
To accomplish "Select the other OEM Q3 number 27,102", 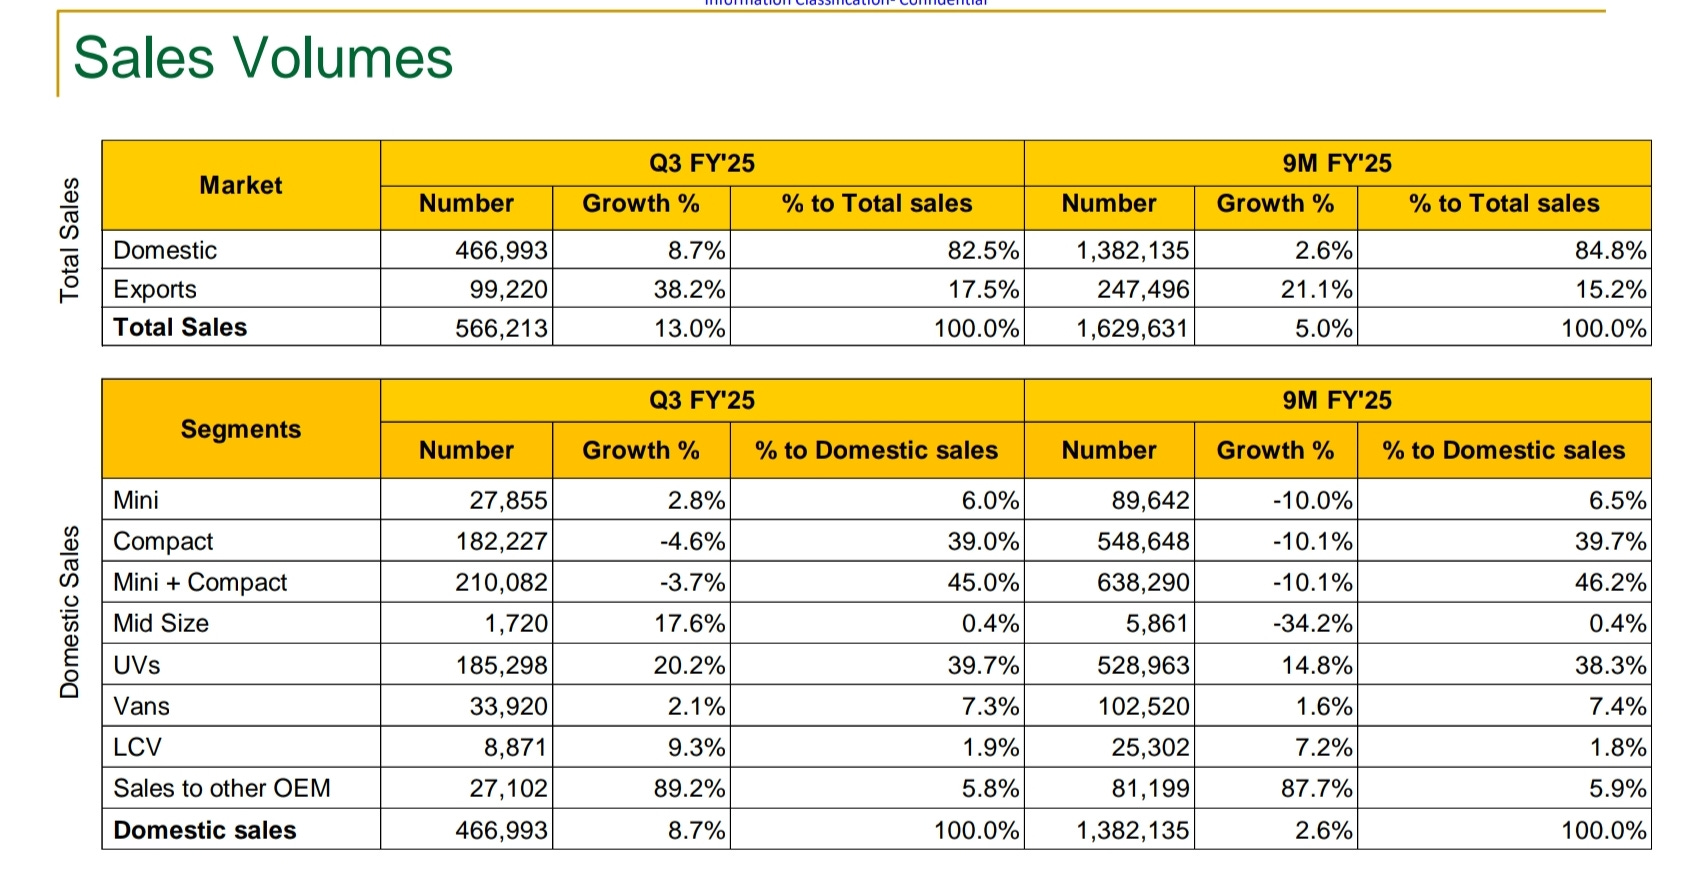I will coord(509,788).
